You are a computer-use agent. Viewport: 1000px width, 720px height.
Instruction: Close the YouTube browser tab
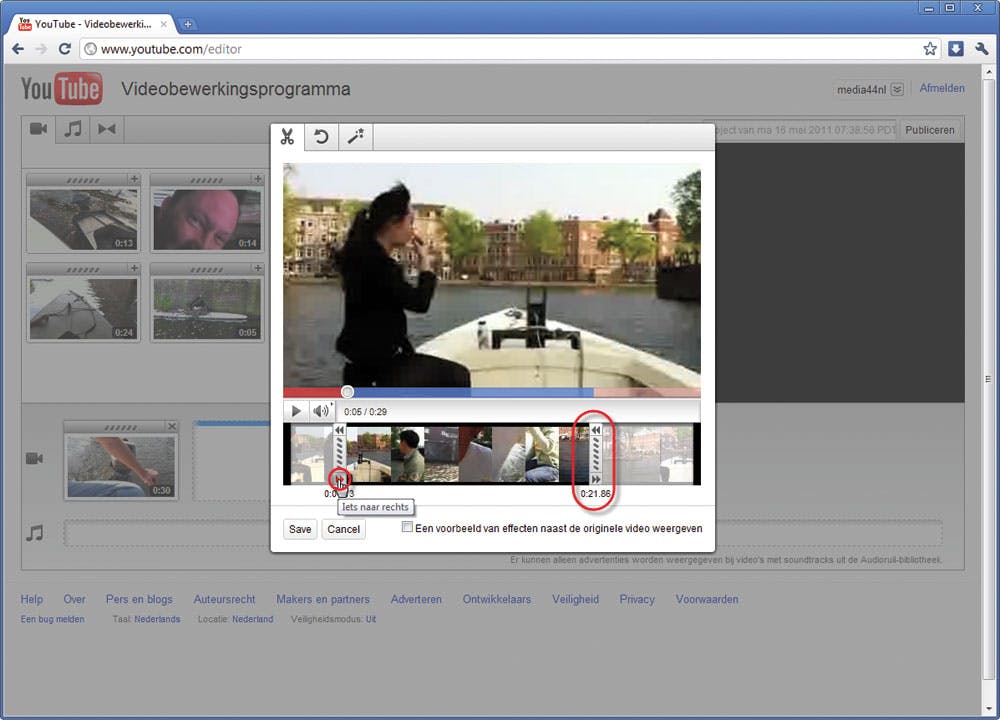click(x=164, y=24)
